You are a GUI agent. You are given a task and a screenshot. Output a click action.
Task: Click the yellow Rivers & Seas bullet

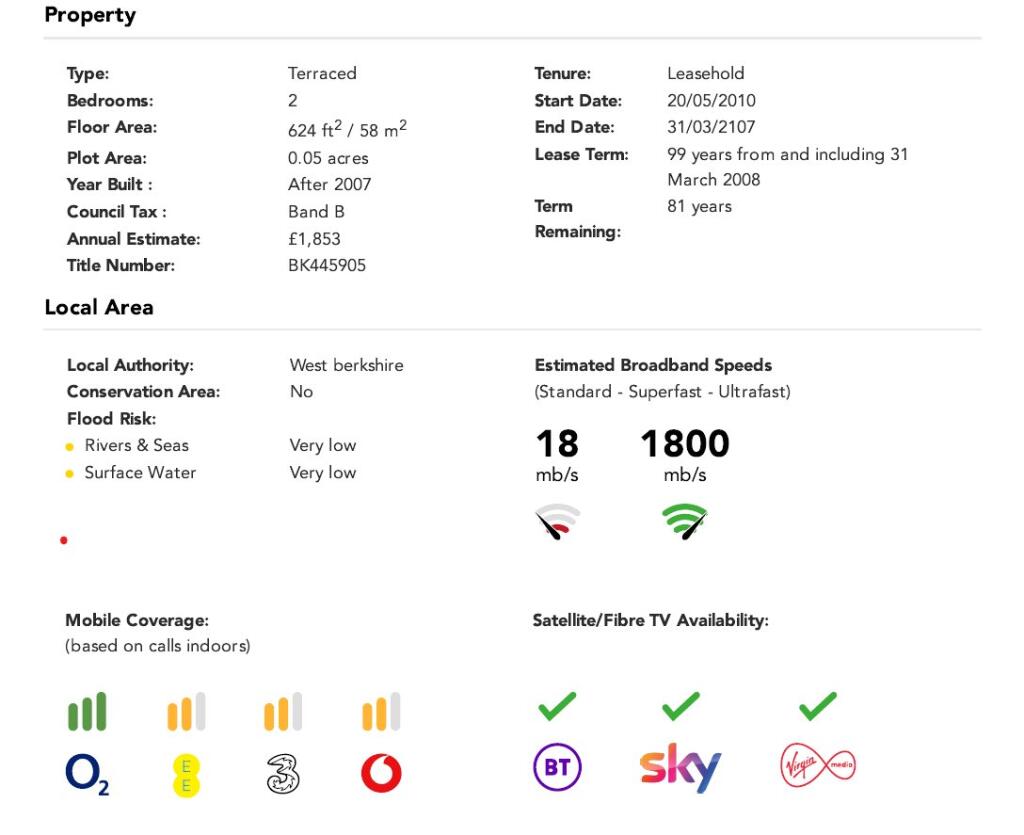70,446
